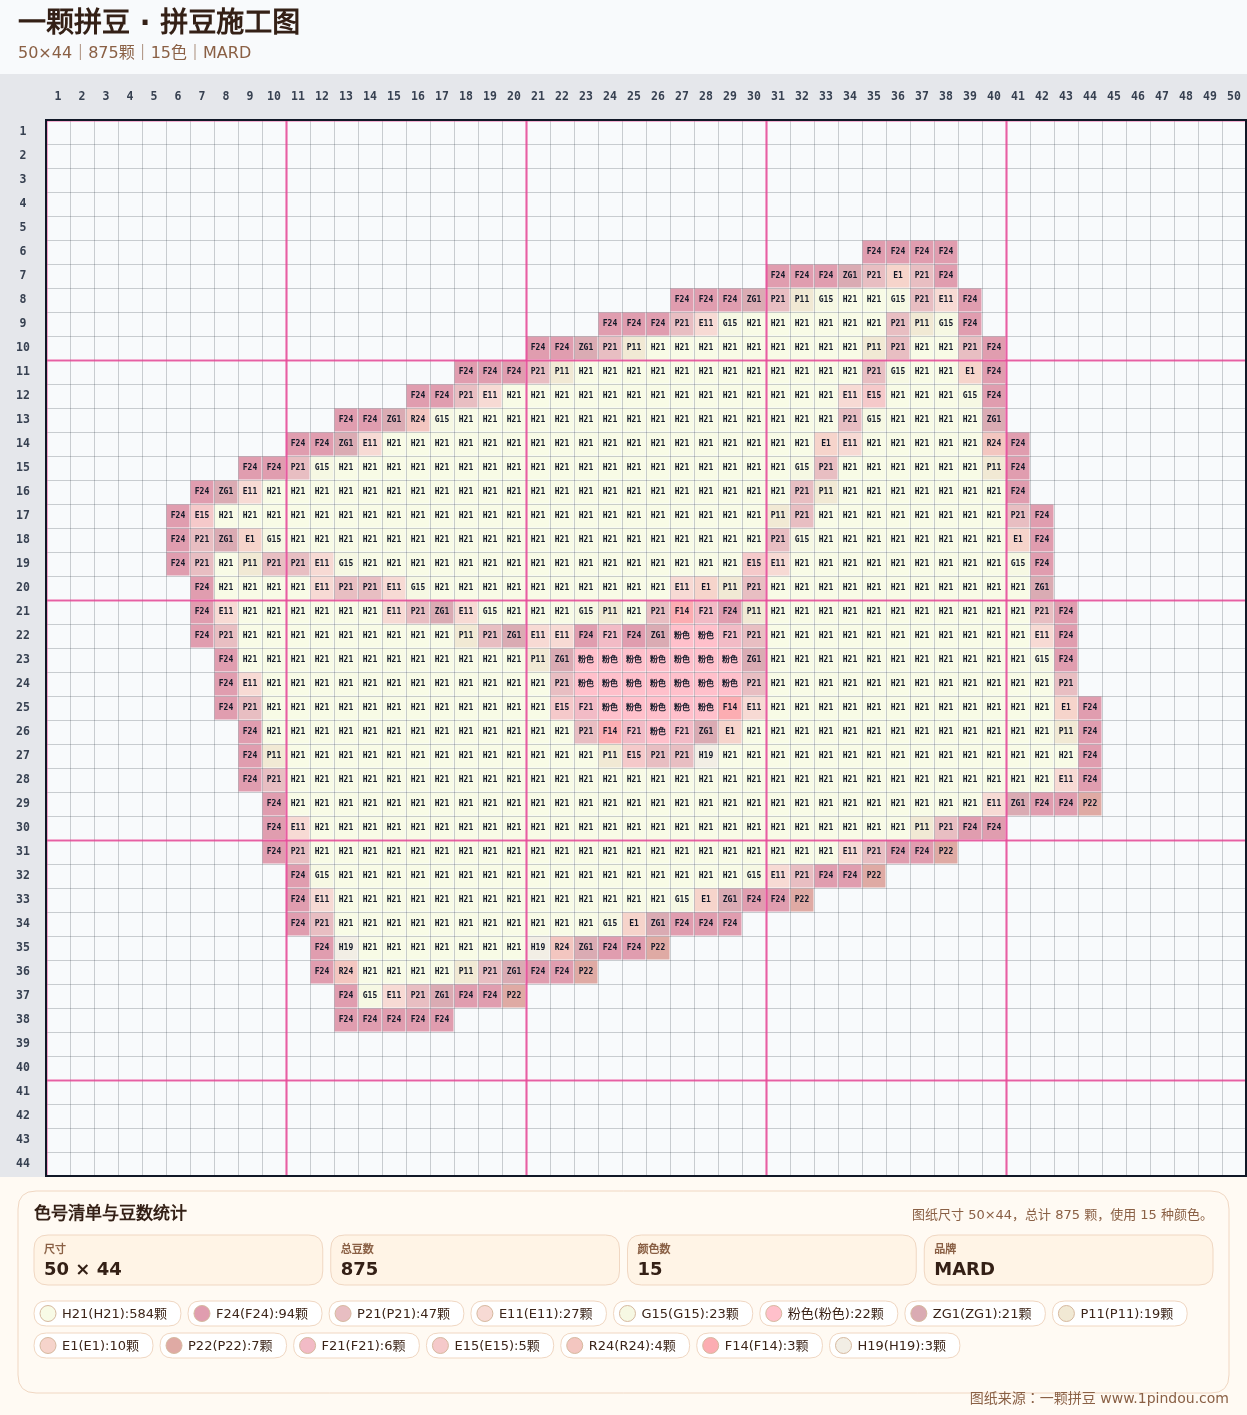Click the 图纸尺寸 50×44 summary text
Screen dimensions: 1247x1415
[1062, 1215]
